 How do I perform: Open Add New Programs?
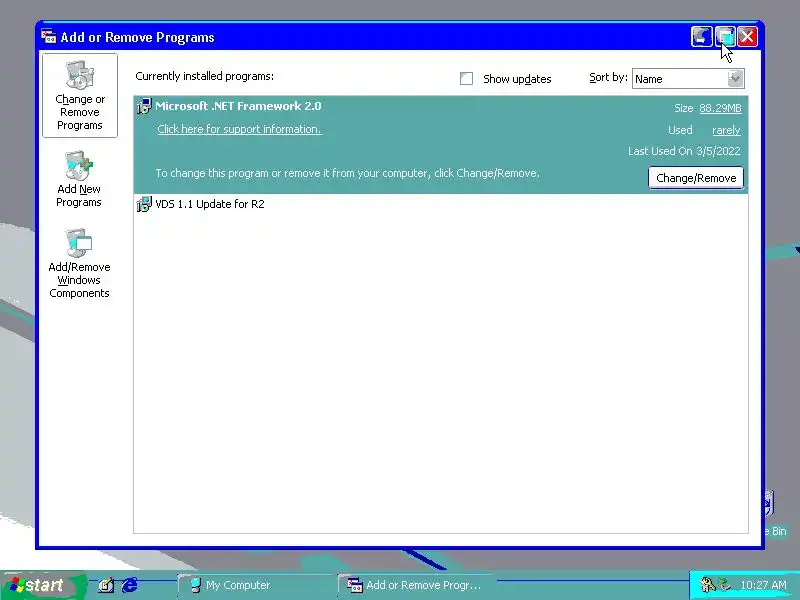[79, 179]
